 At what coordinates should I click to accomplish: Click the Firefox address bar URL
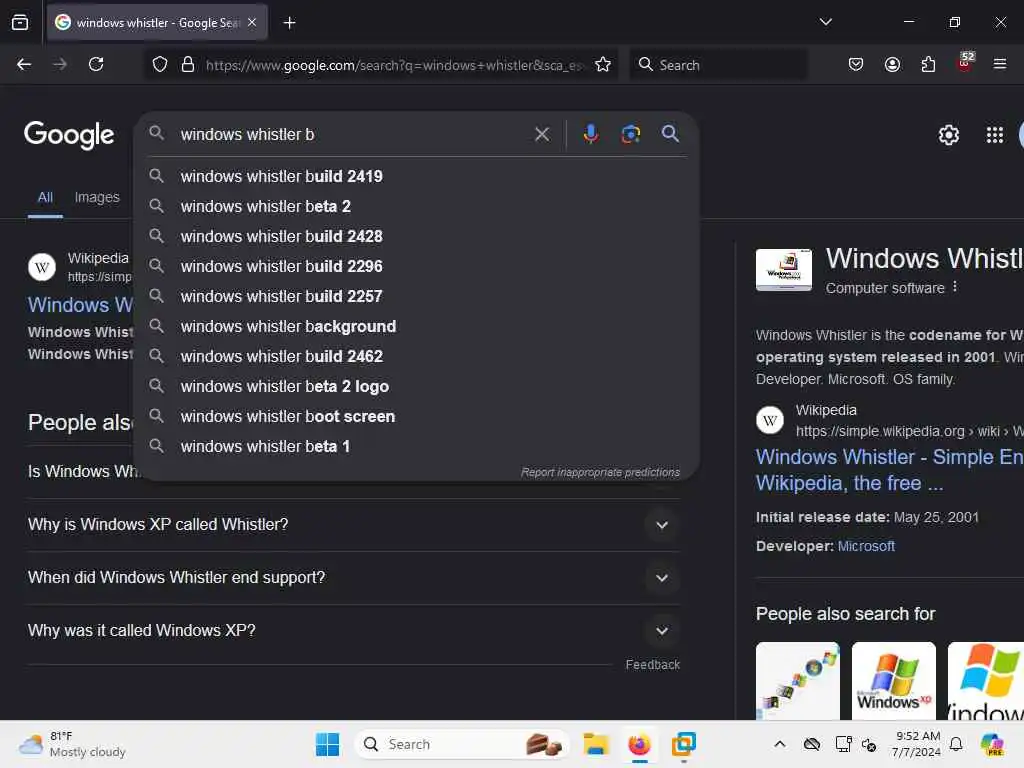(x=394, y=65)
